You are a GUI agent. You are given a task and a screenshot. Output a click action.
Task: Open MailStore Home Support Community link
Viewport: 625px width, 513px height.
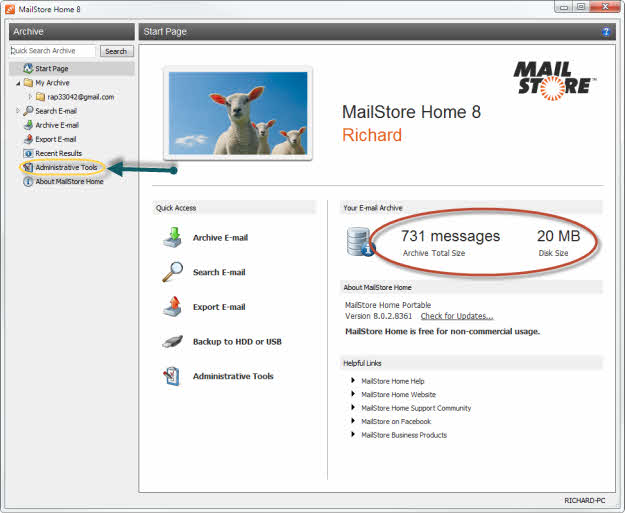coord(416,408)
